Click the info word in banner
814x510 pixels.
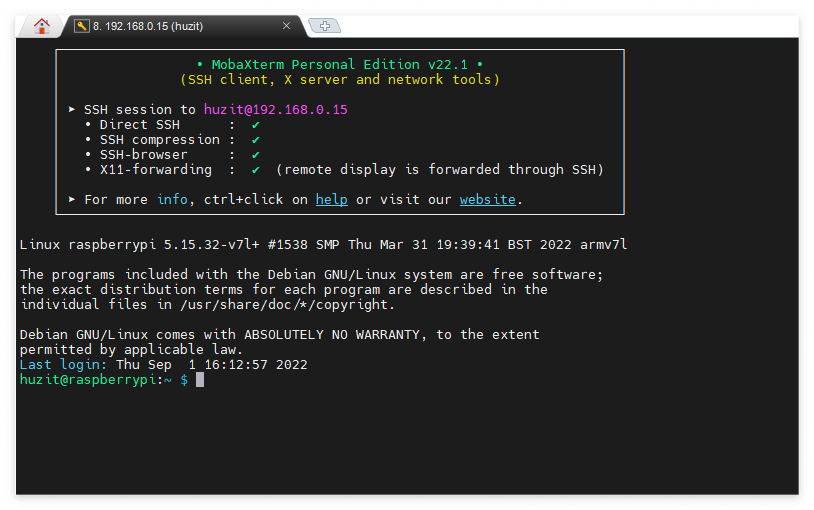(x=172, y=199)
